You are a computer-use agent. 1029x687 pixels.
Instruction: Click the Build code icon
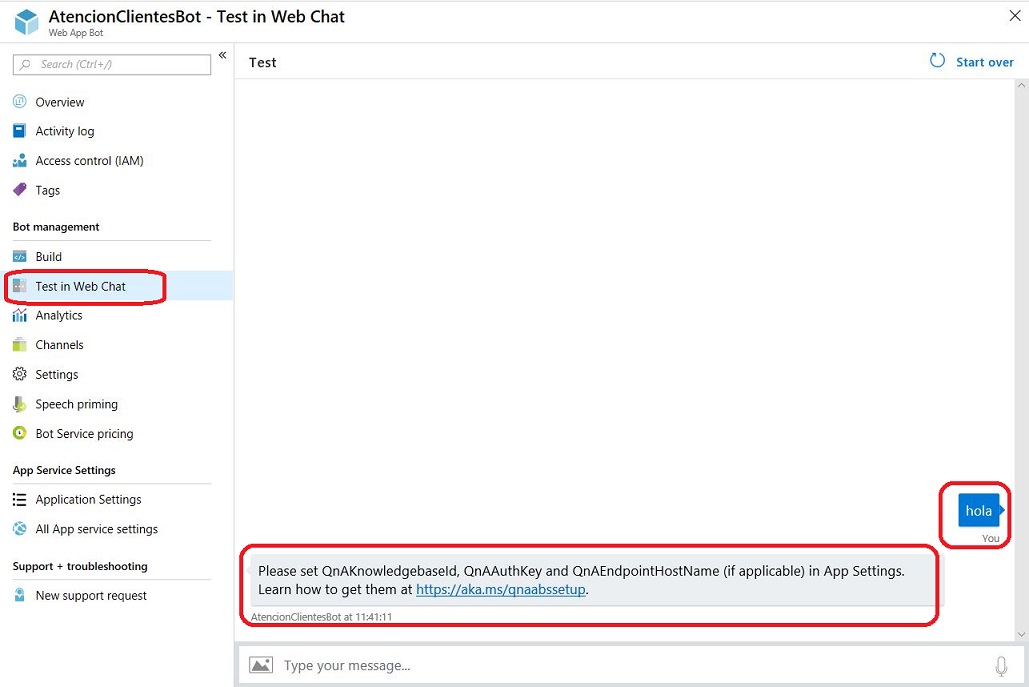click(x=20, y=257)
